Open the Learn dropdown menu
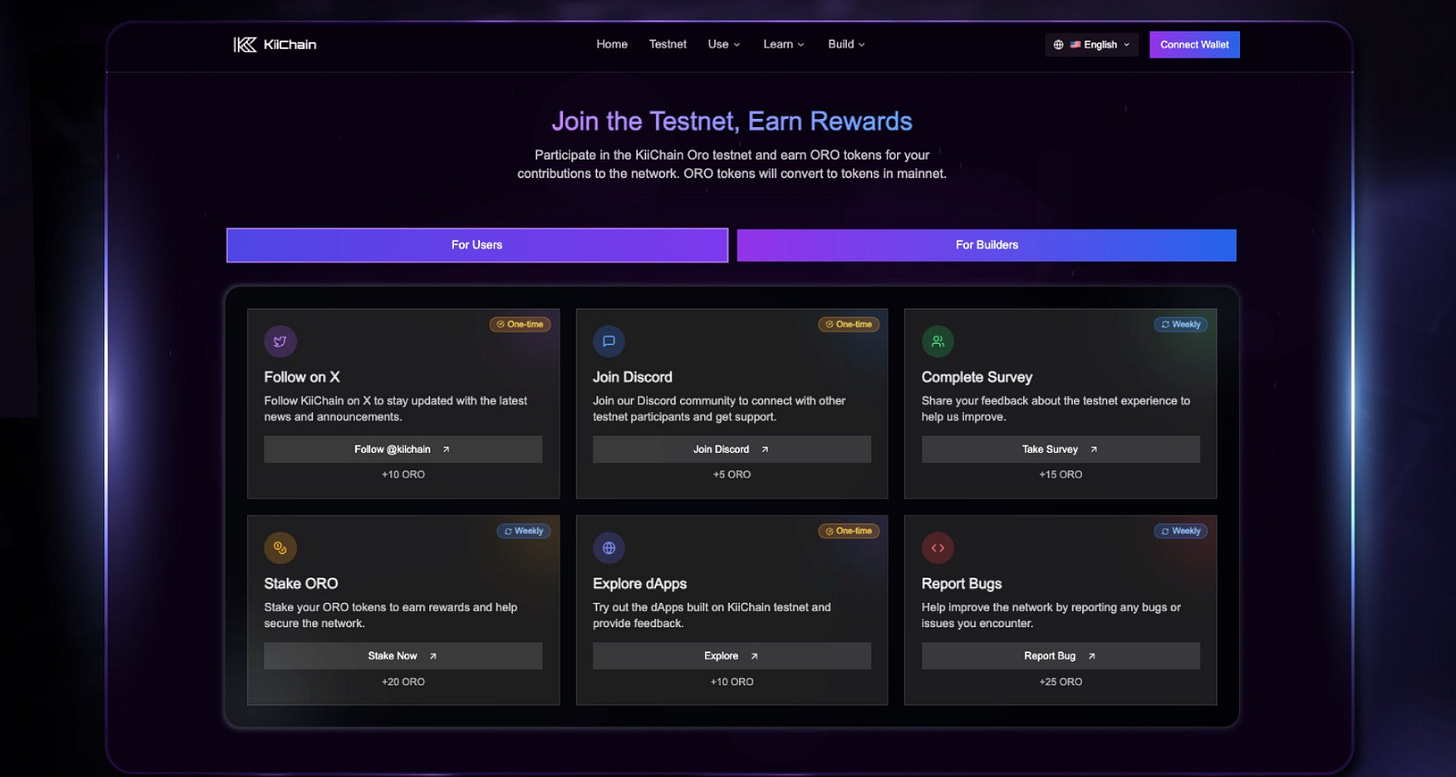Image resolution: width=1456 pixels, height=777 pixels. [784, 44]
